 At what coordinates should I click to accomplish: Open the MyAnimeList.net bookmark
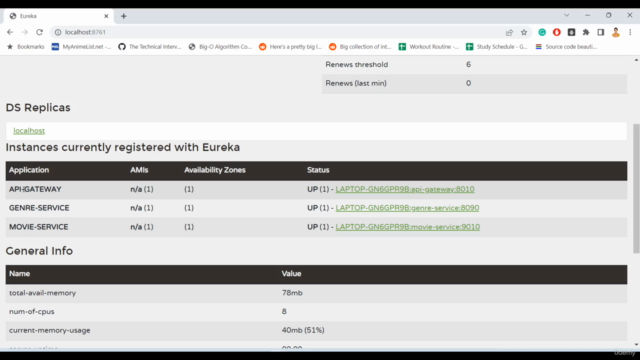click(x=81, y=47)
